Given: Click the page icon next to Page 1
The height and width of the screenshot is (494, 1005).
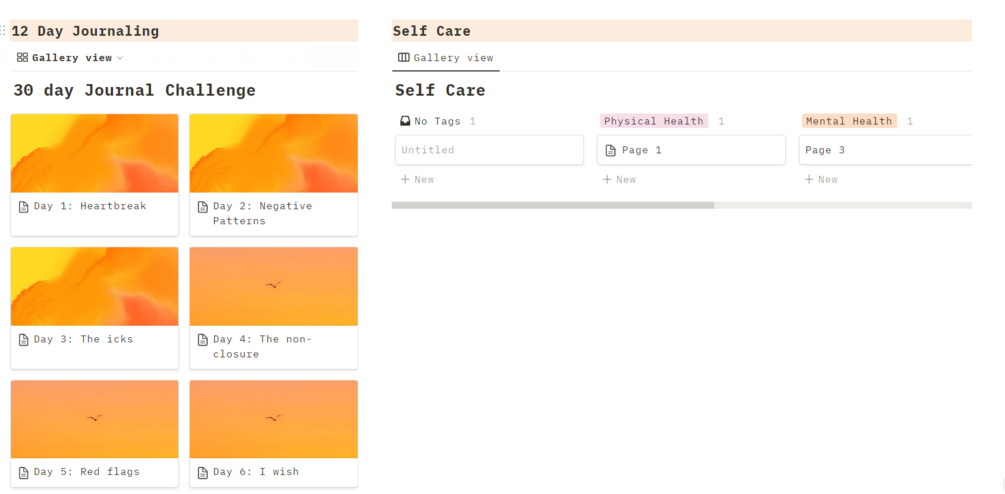Looking at the screenshot, I should coord(611,151).
